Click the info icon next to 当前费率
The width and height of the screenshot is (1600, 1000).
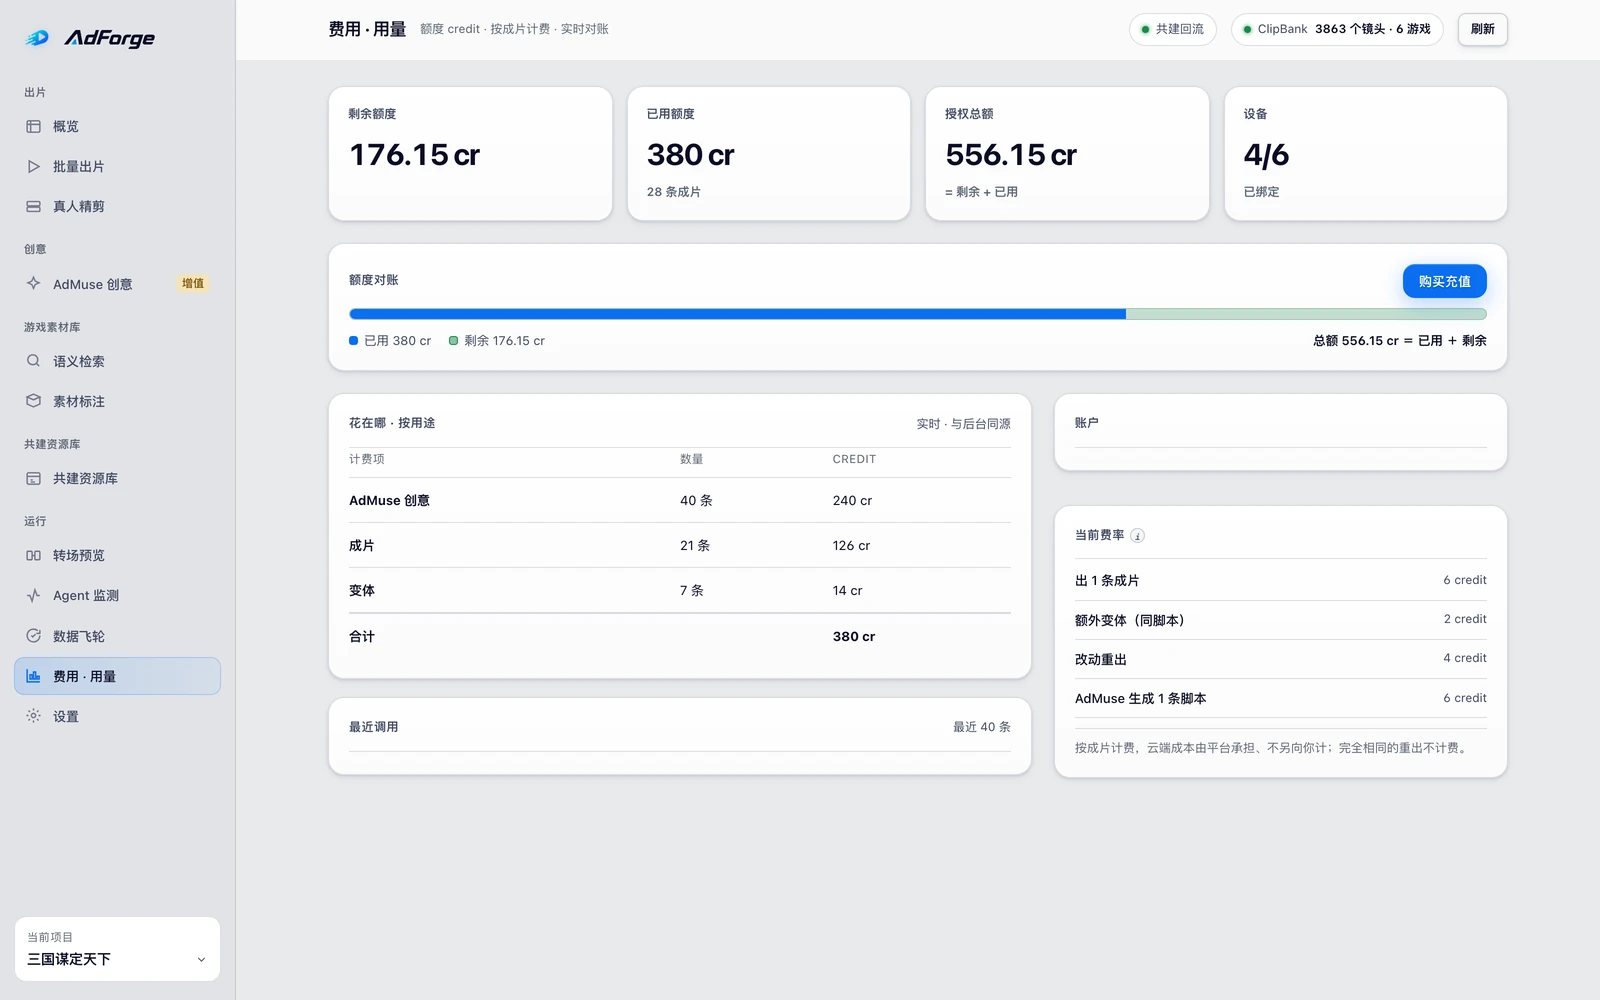click(1137, 536)
